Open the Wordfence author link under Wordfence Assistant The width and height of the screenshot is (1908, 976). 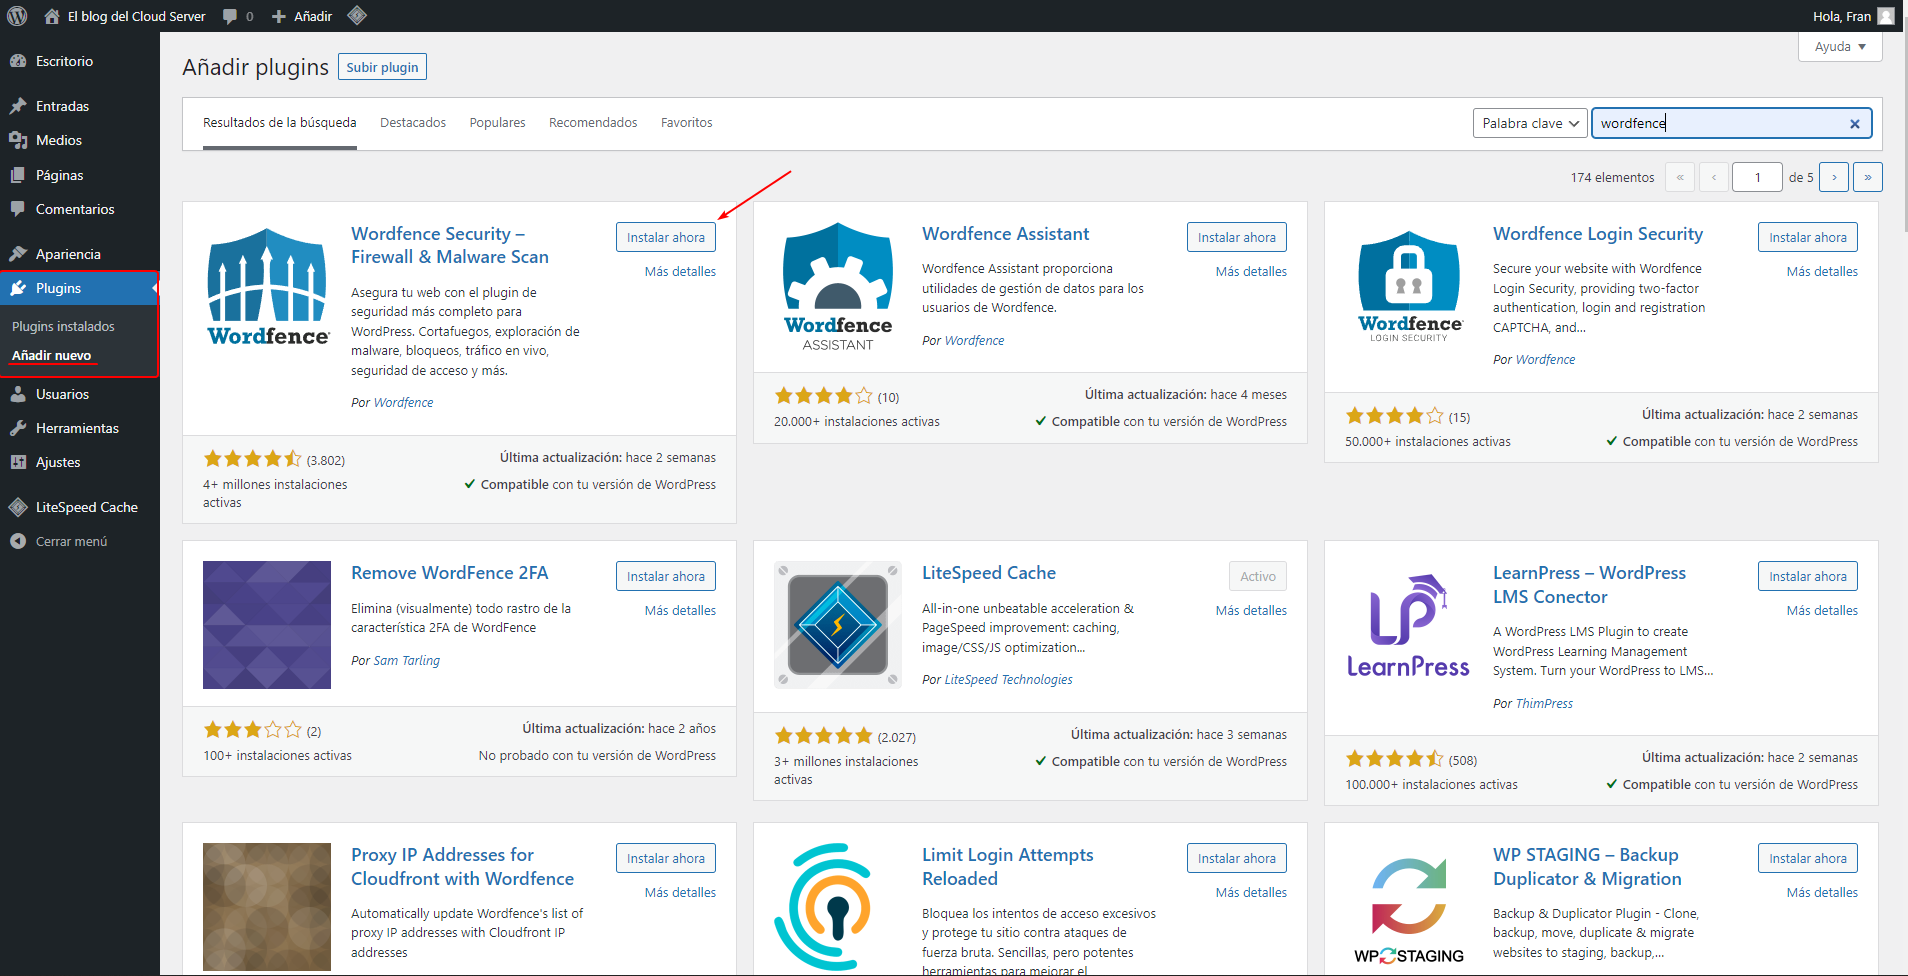coord(974,340)
